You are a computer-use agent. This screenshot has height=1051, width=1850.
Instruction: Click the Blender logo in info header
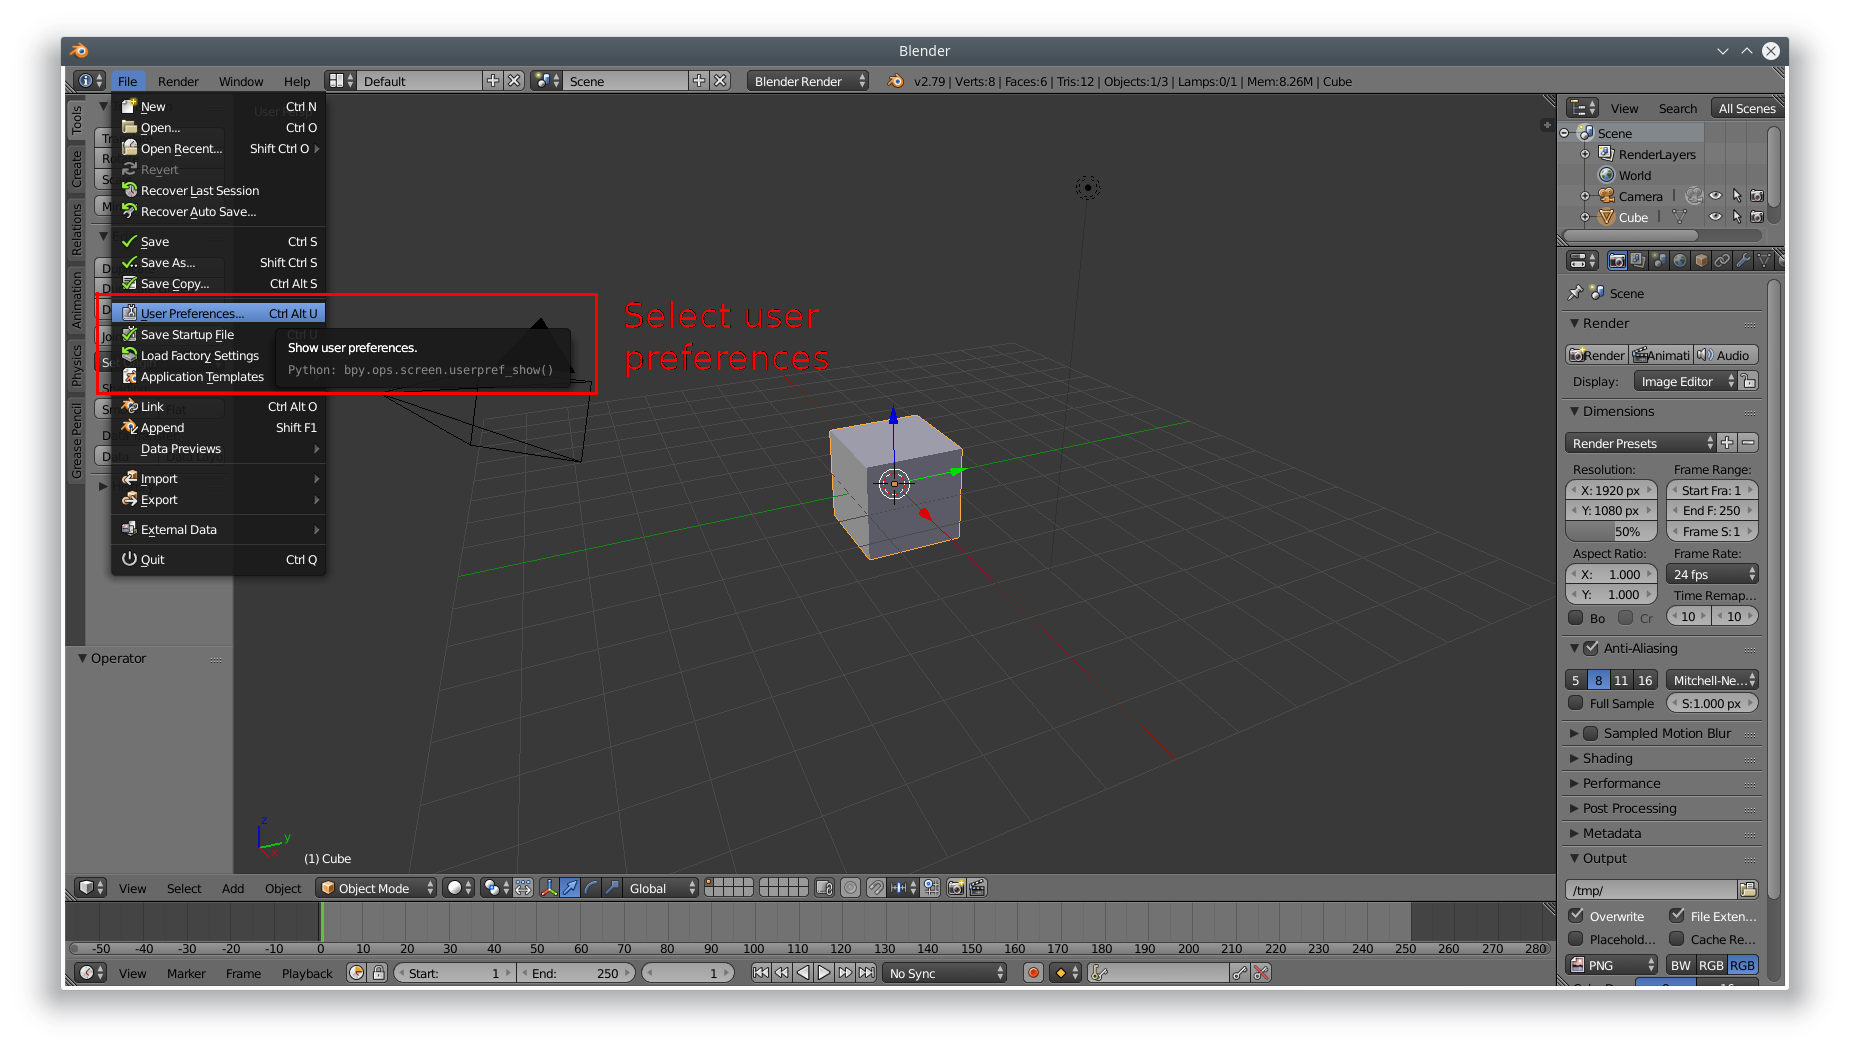click(x=895, y=81)
